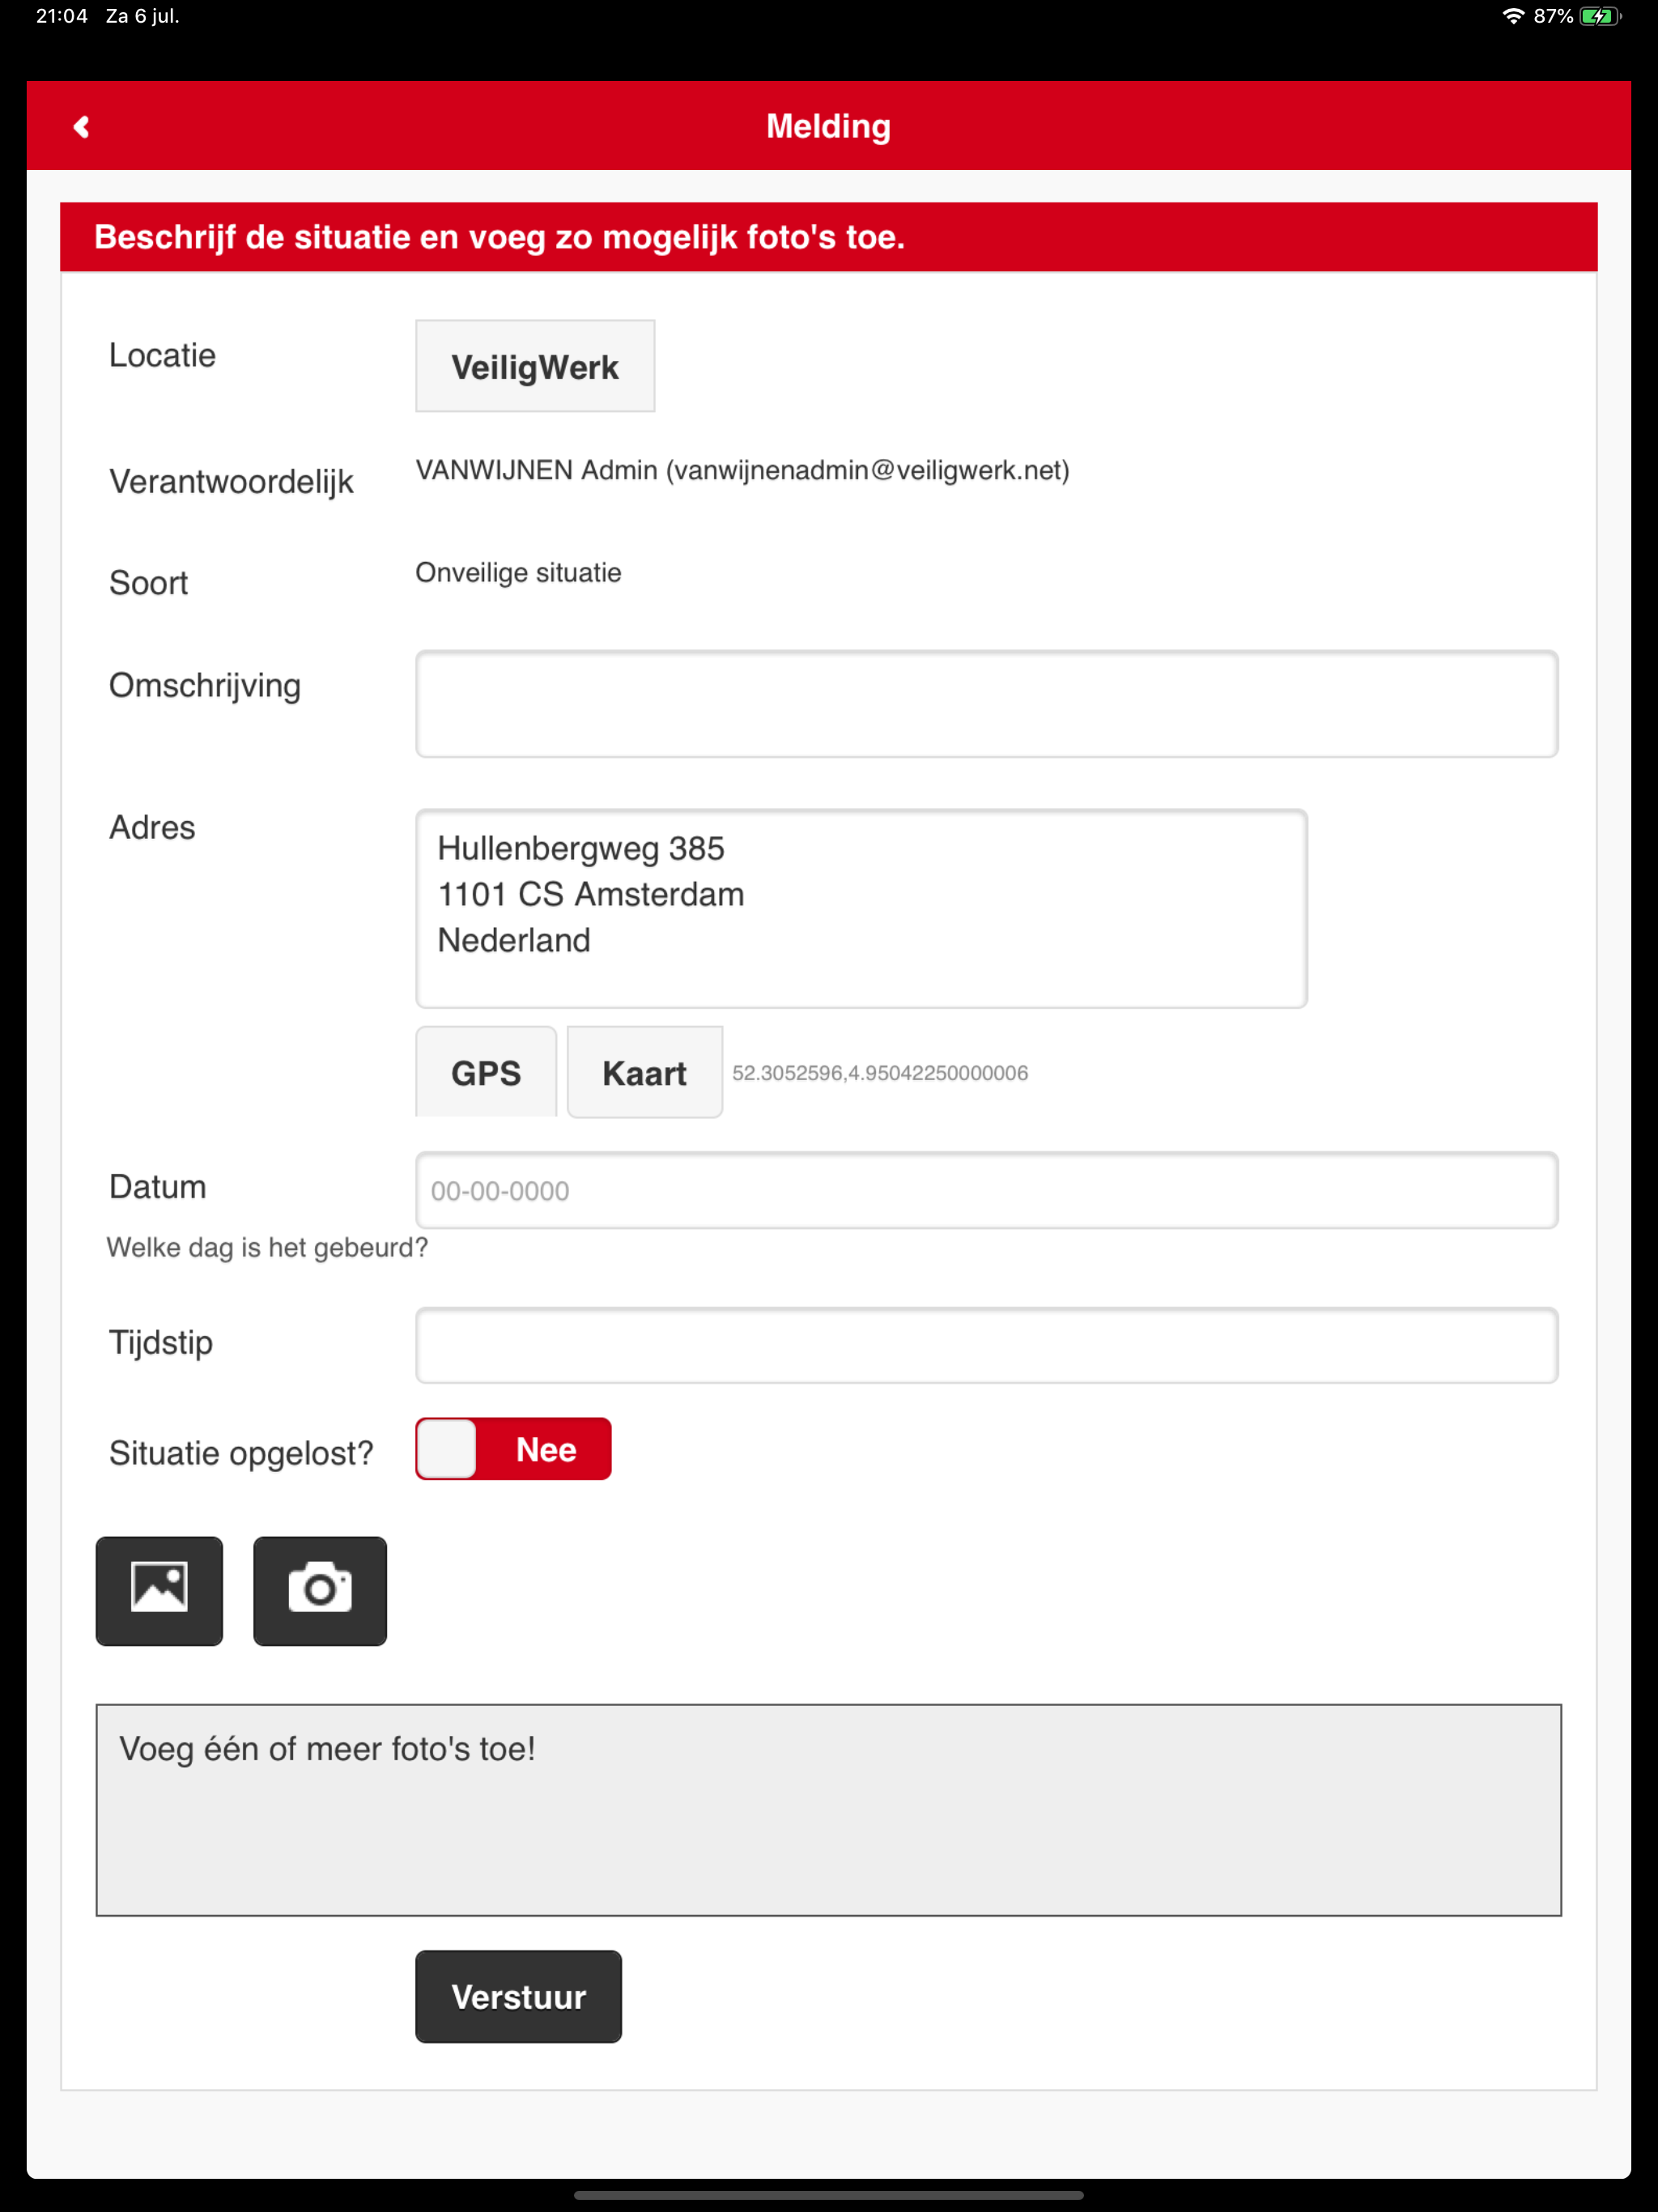Image resolution: width=1658 pixels, height=2212 pixels.
Task: Go back using the header arrow
Action: pos(82,127)
